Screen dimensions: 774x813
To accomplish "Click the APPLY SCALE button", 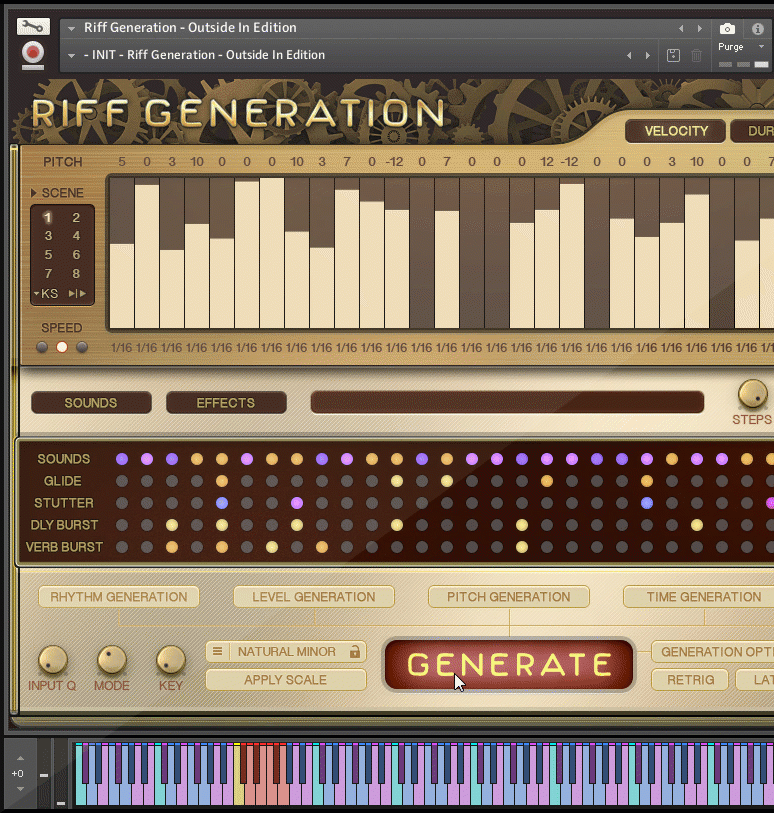I will (x=286, y=680).
